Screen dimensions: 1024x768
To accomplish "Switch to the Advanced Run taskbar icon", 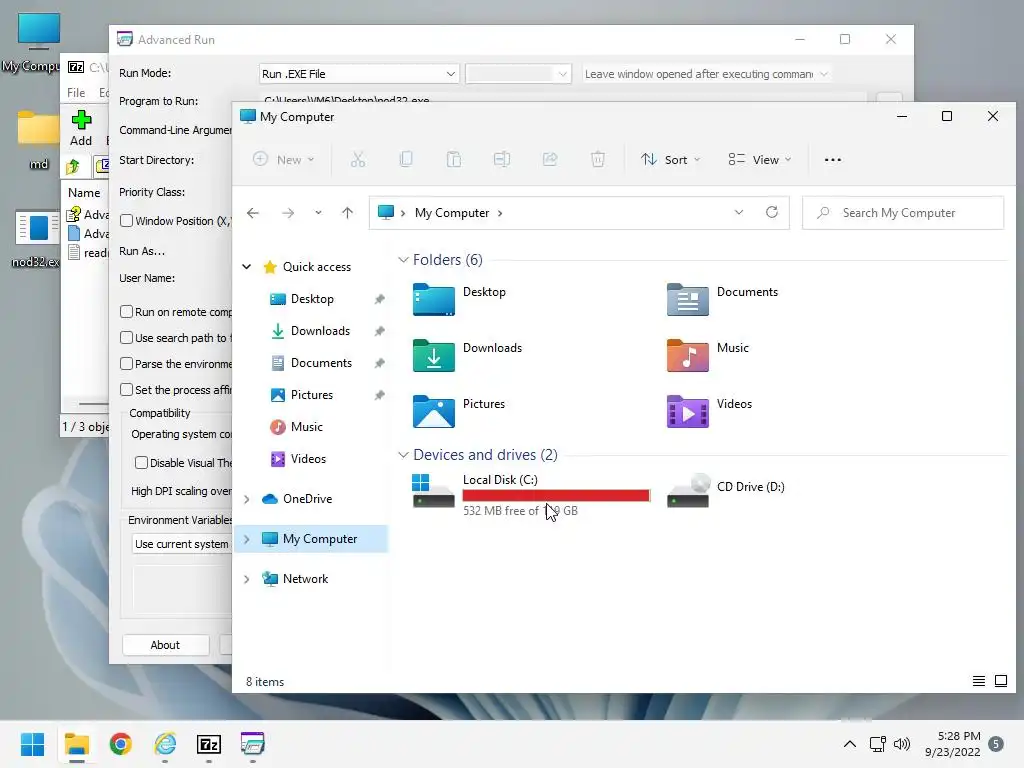I will pos(253,744).
